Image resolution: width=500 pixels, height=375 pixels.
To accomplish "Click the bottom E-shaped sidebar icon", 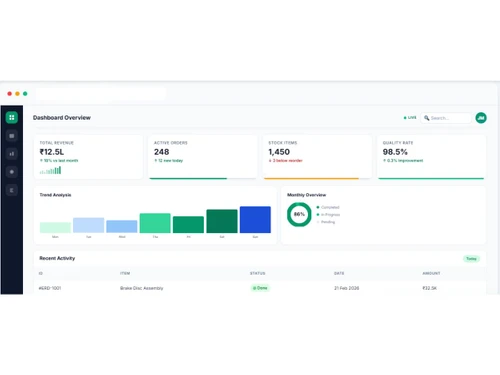I will click(12, 190).
